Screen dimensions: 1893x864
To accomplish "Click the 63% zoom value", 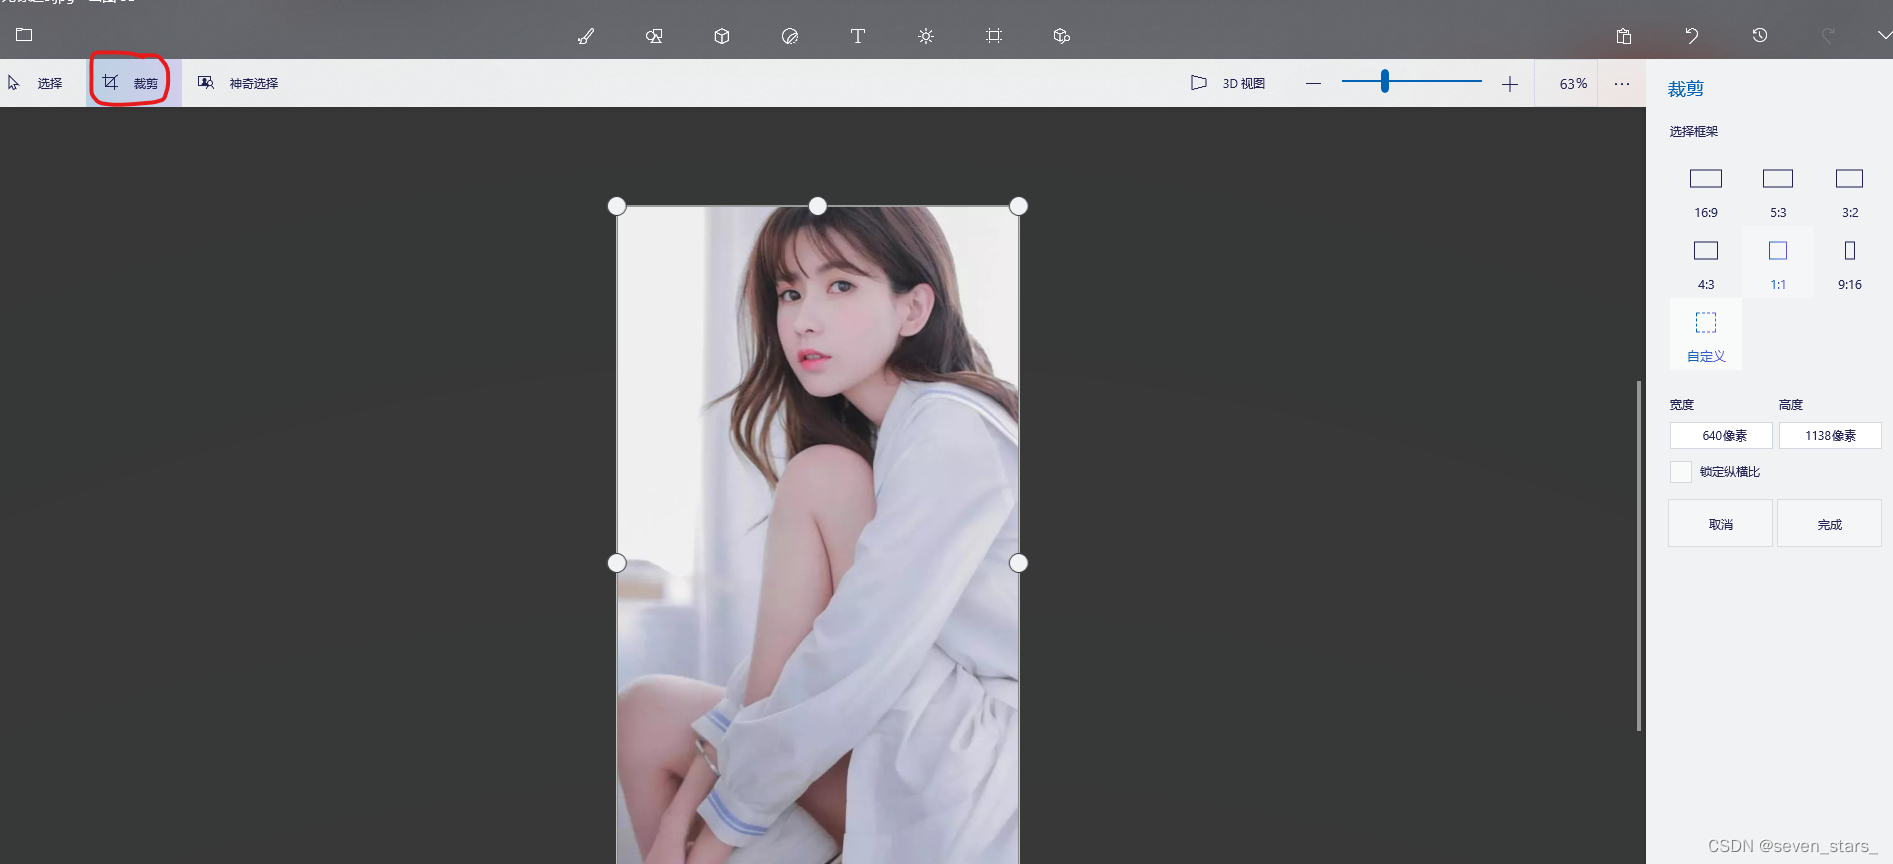I will pos(1573,84).
